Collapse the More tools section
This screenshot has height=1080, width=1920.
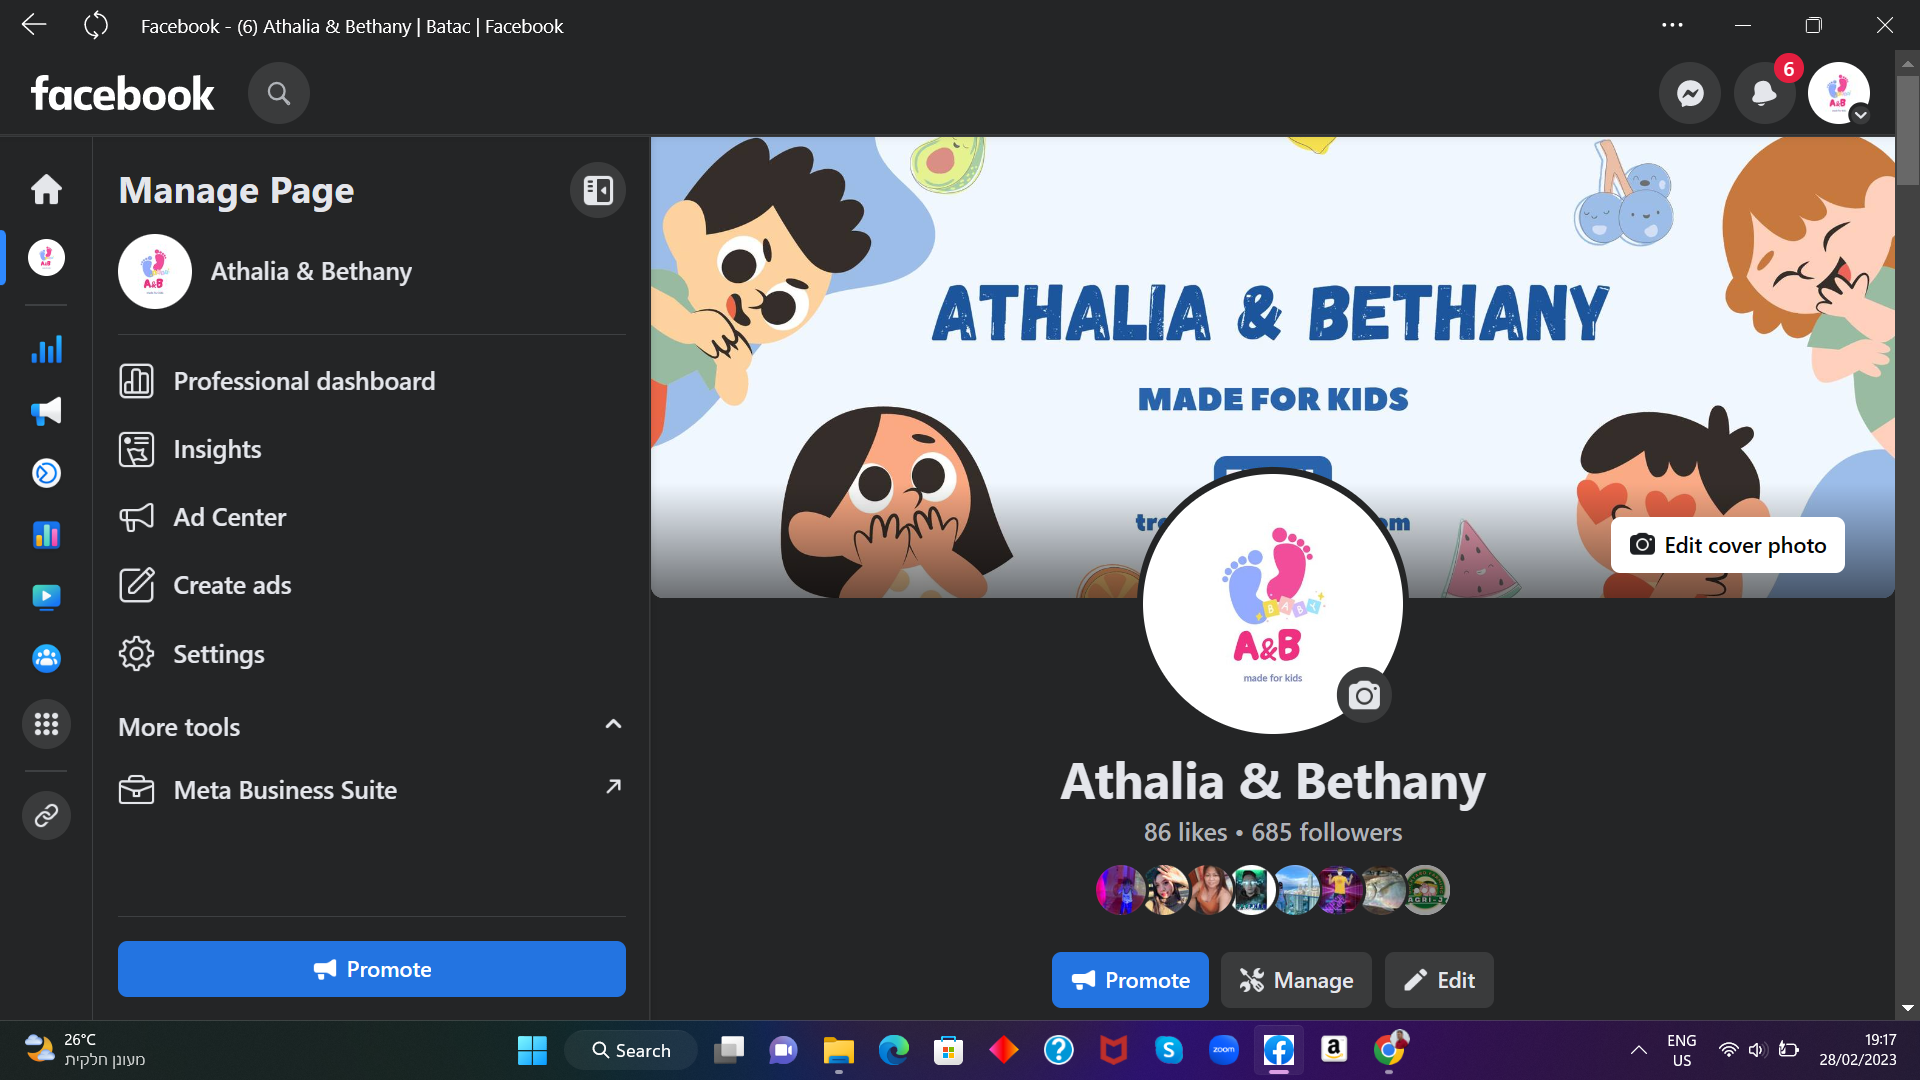click(x=613, y=725)
